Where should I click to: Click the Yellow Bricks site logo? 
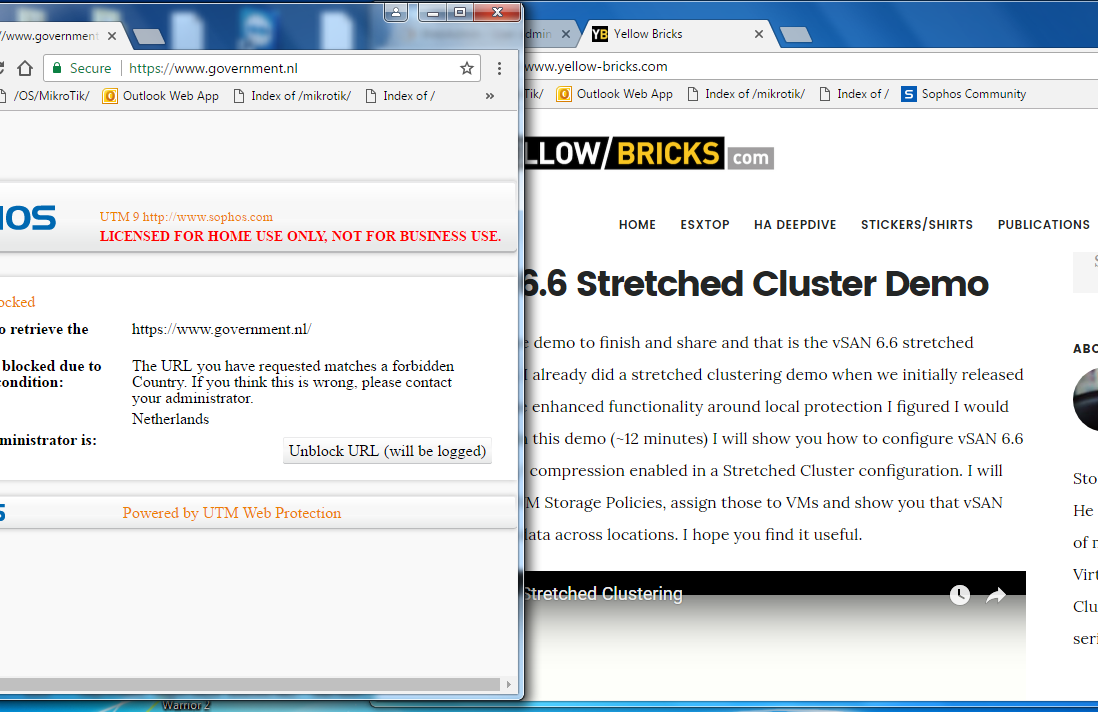[x=649, y=153]
